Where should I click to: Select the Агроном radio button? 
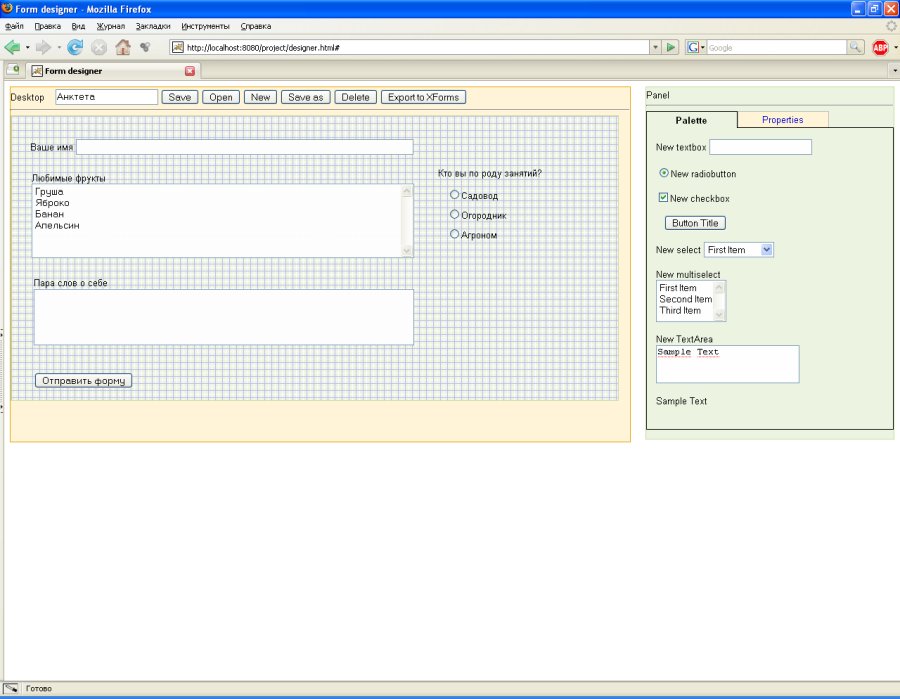tap(454, 234)
